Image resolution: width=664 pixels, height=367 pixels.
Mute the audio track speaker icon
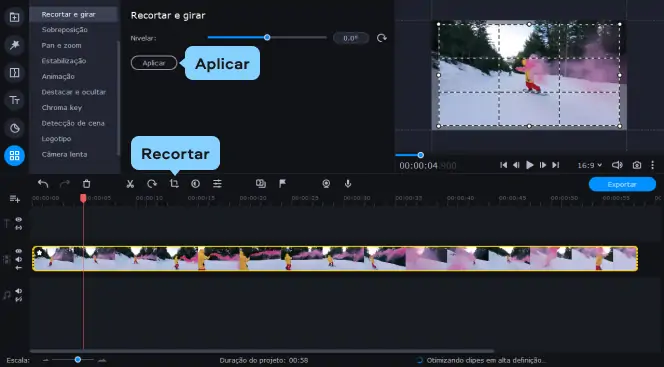click(19, 291)
